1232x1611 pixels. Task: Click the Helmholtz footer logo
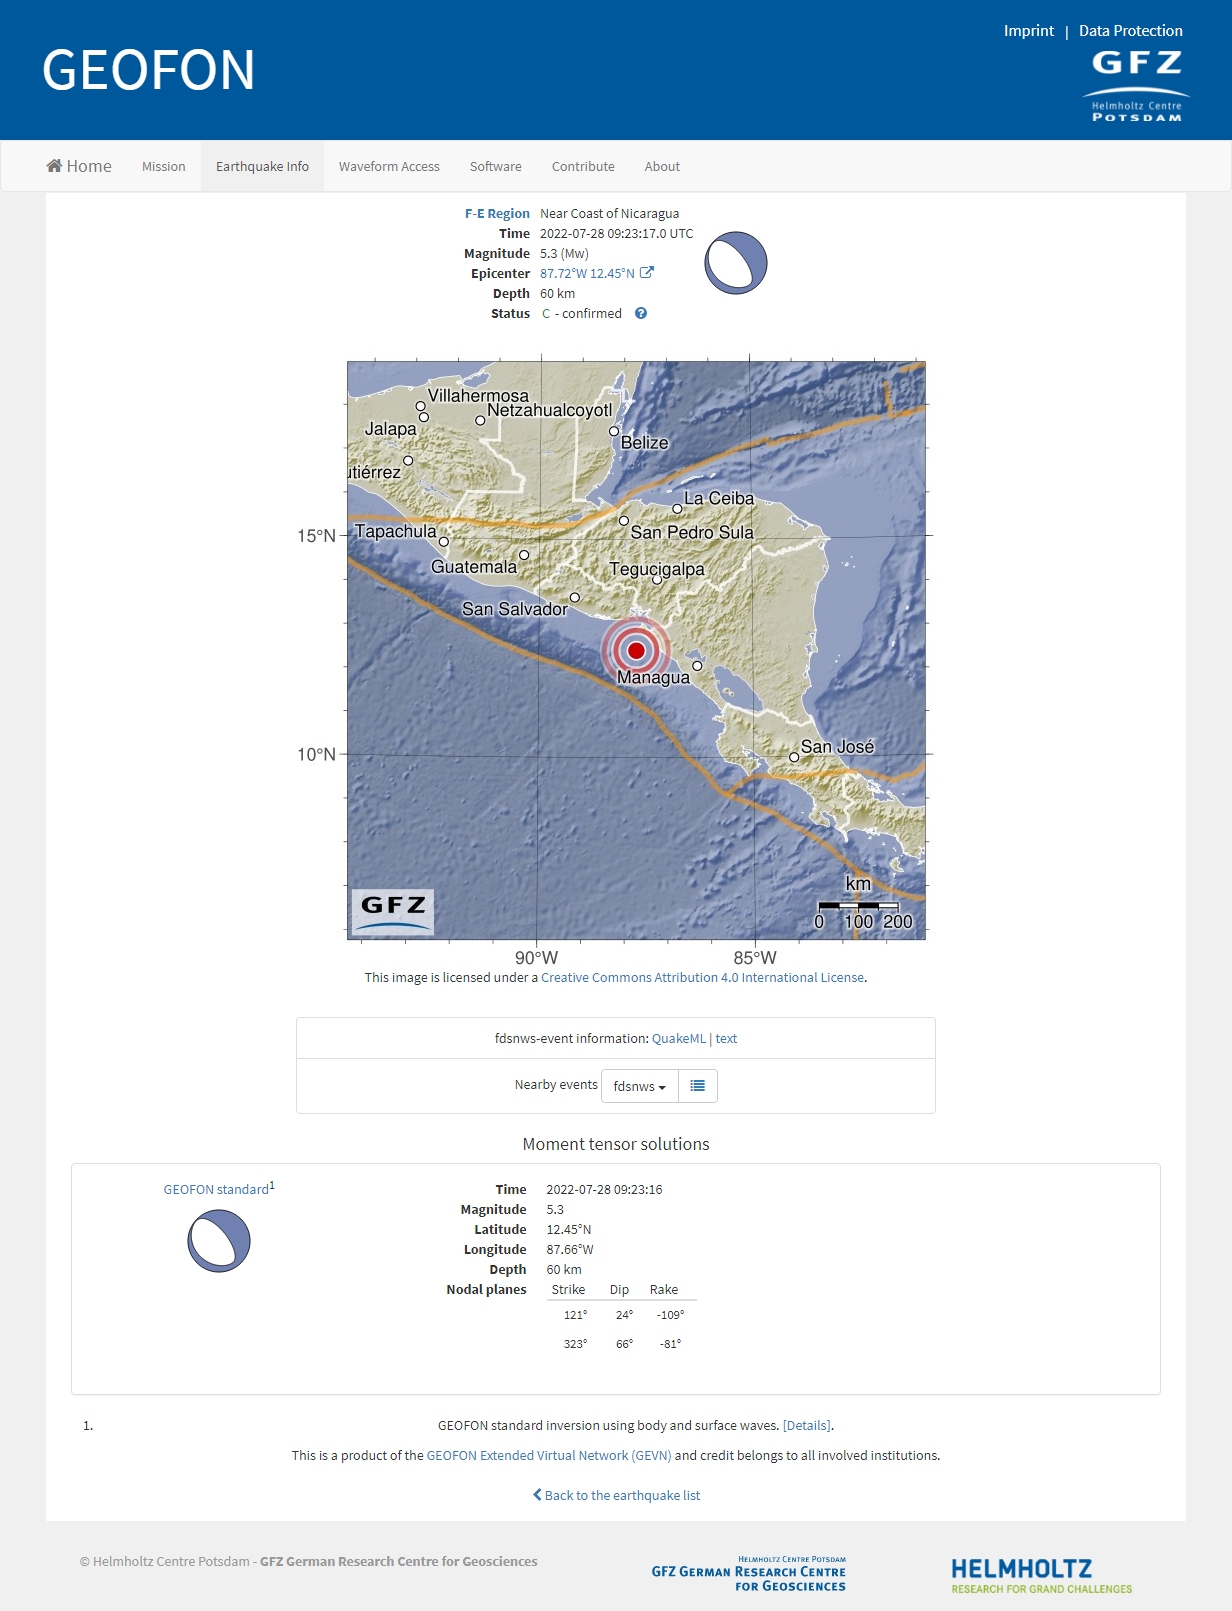[1041, 1575]
